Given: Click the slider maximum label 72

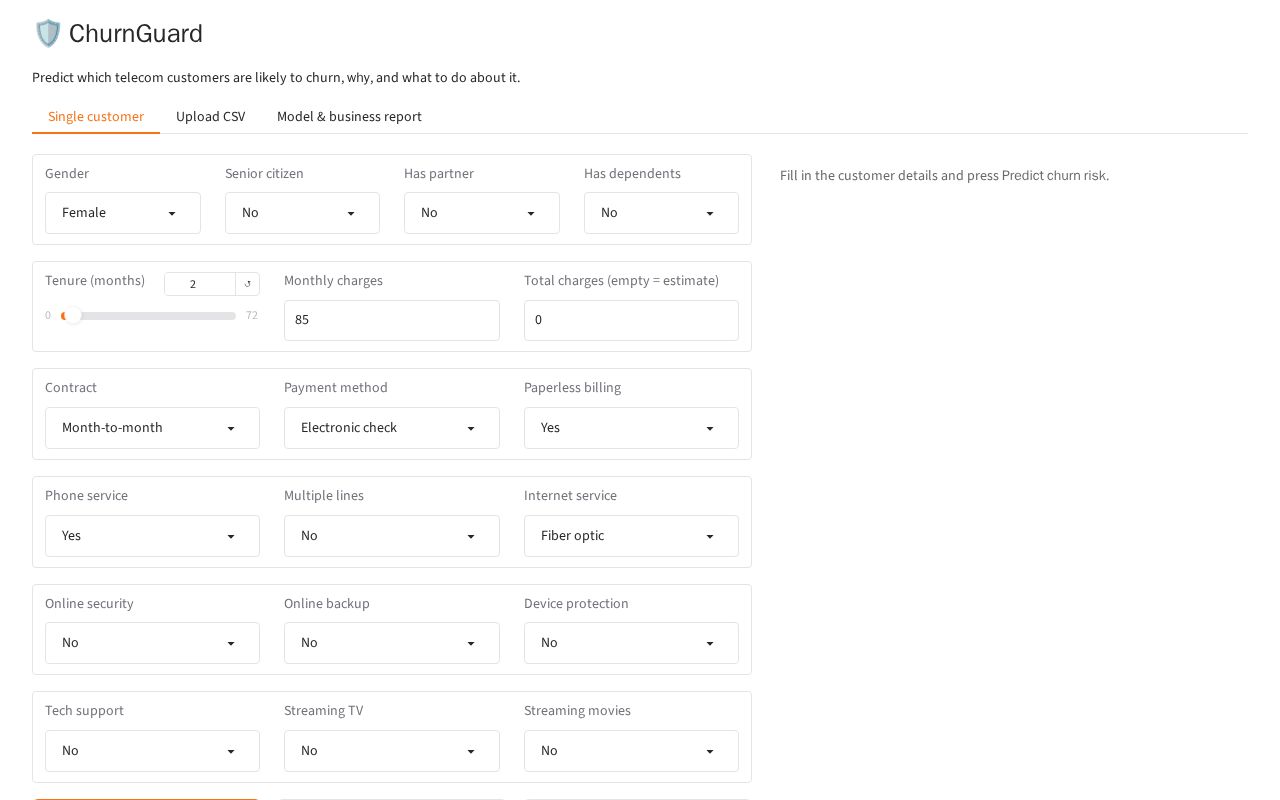Looking at the screenshot, I should (x=252, y=316).
